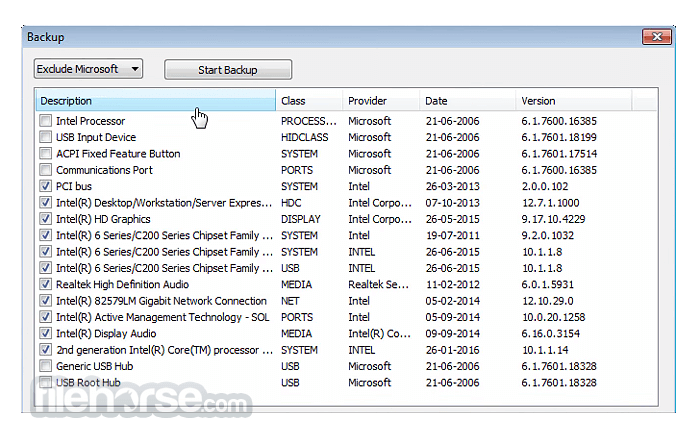700x448 pixels.
Task: Select 'Realtek High Definition Audio' text
Action: [x=122, y=284]
